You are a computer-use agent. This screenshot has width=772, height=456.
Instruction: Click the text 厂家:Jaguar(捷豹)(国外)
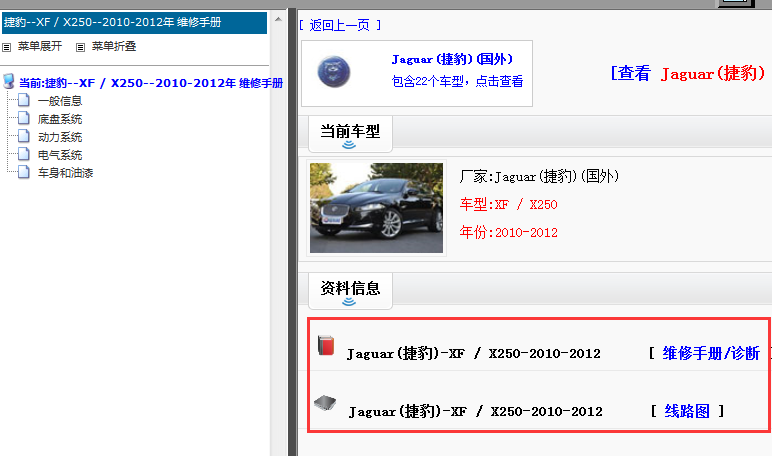coord(539,176)
